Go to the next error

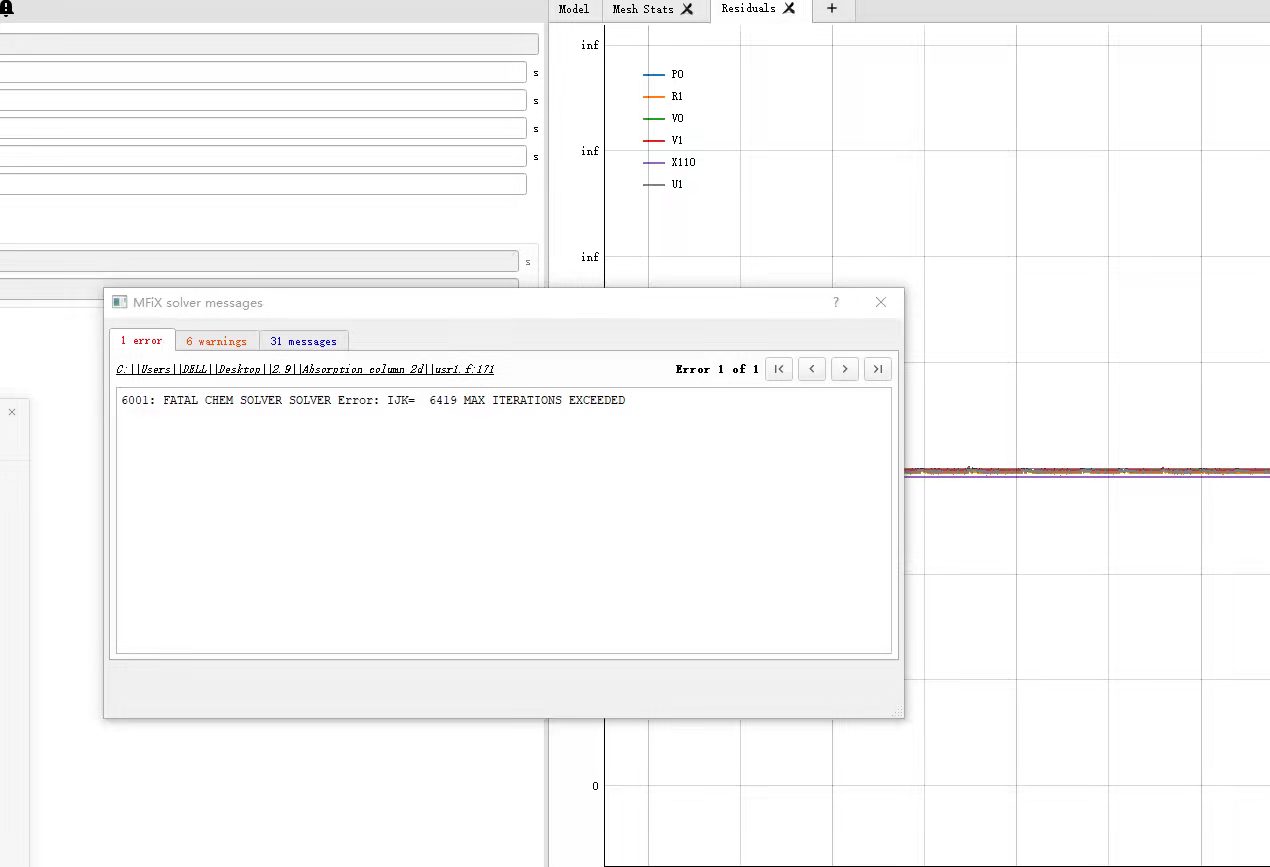click(845, 369)
